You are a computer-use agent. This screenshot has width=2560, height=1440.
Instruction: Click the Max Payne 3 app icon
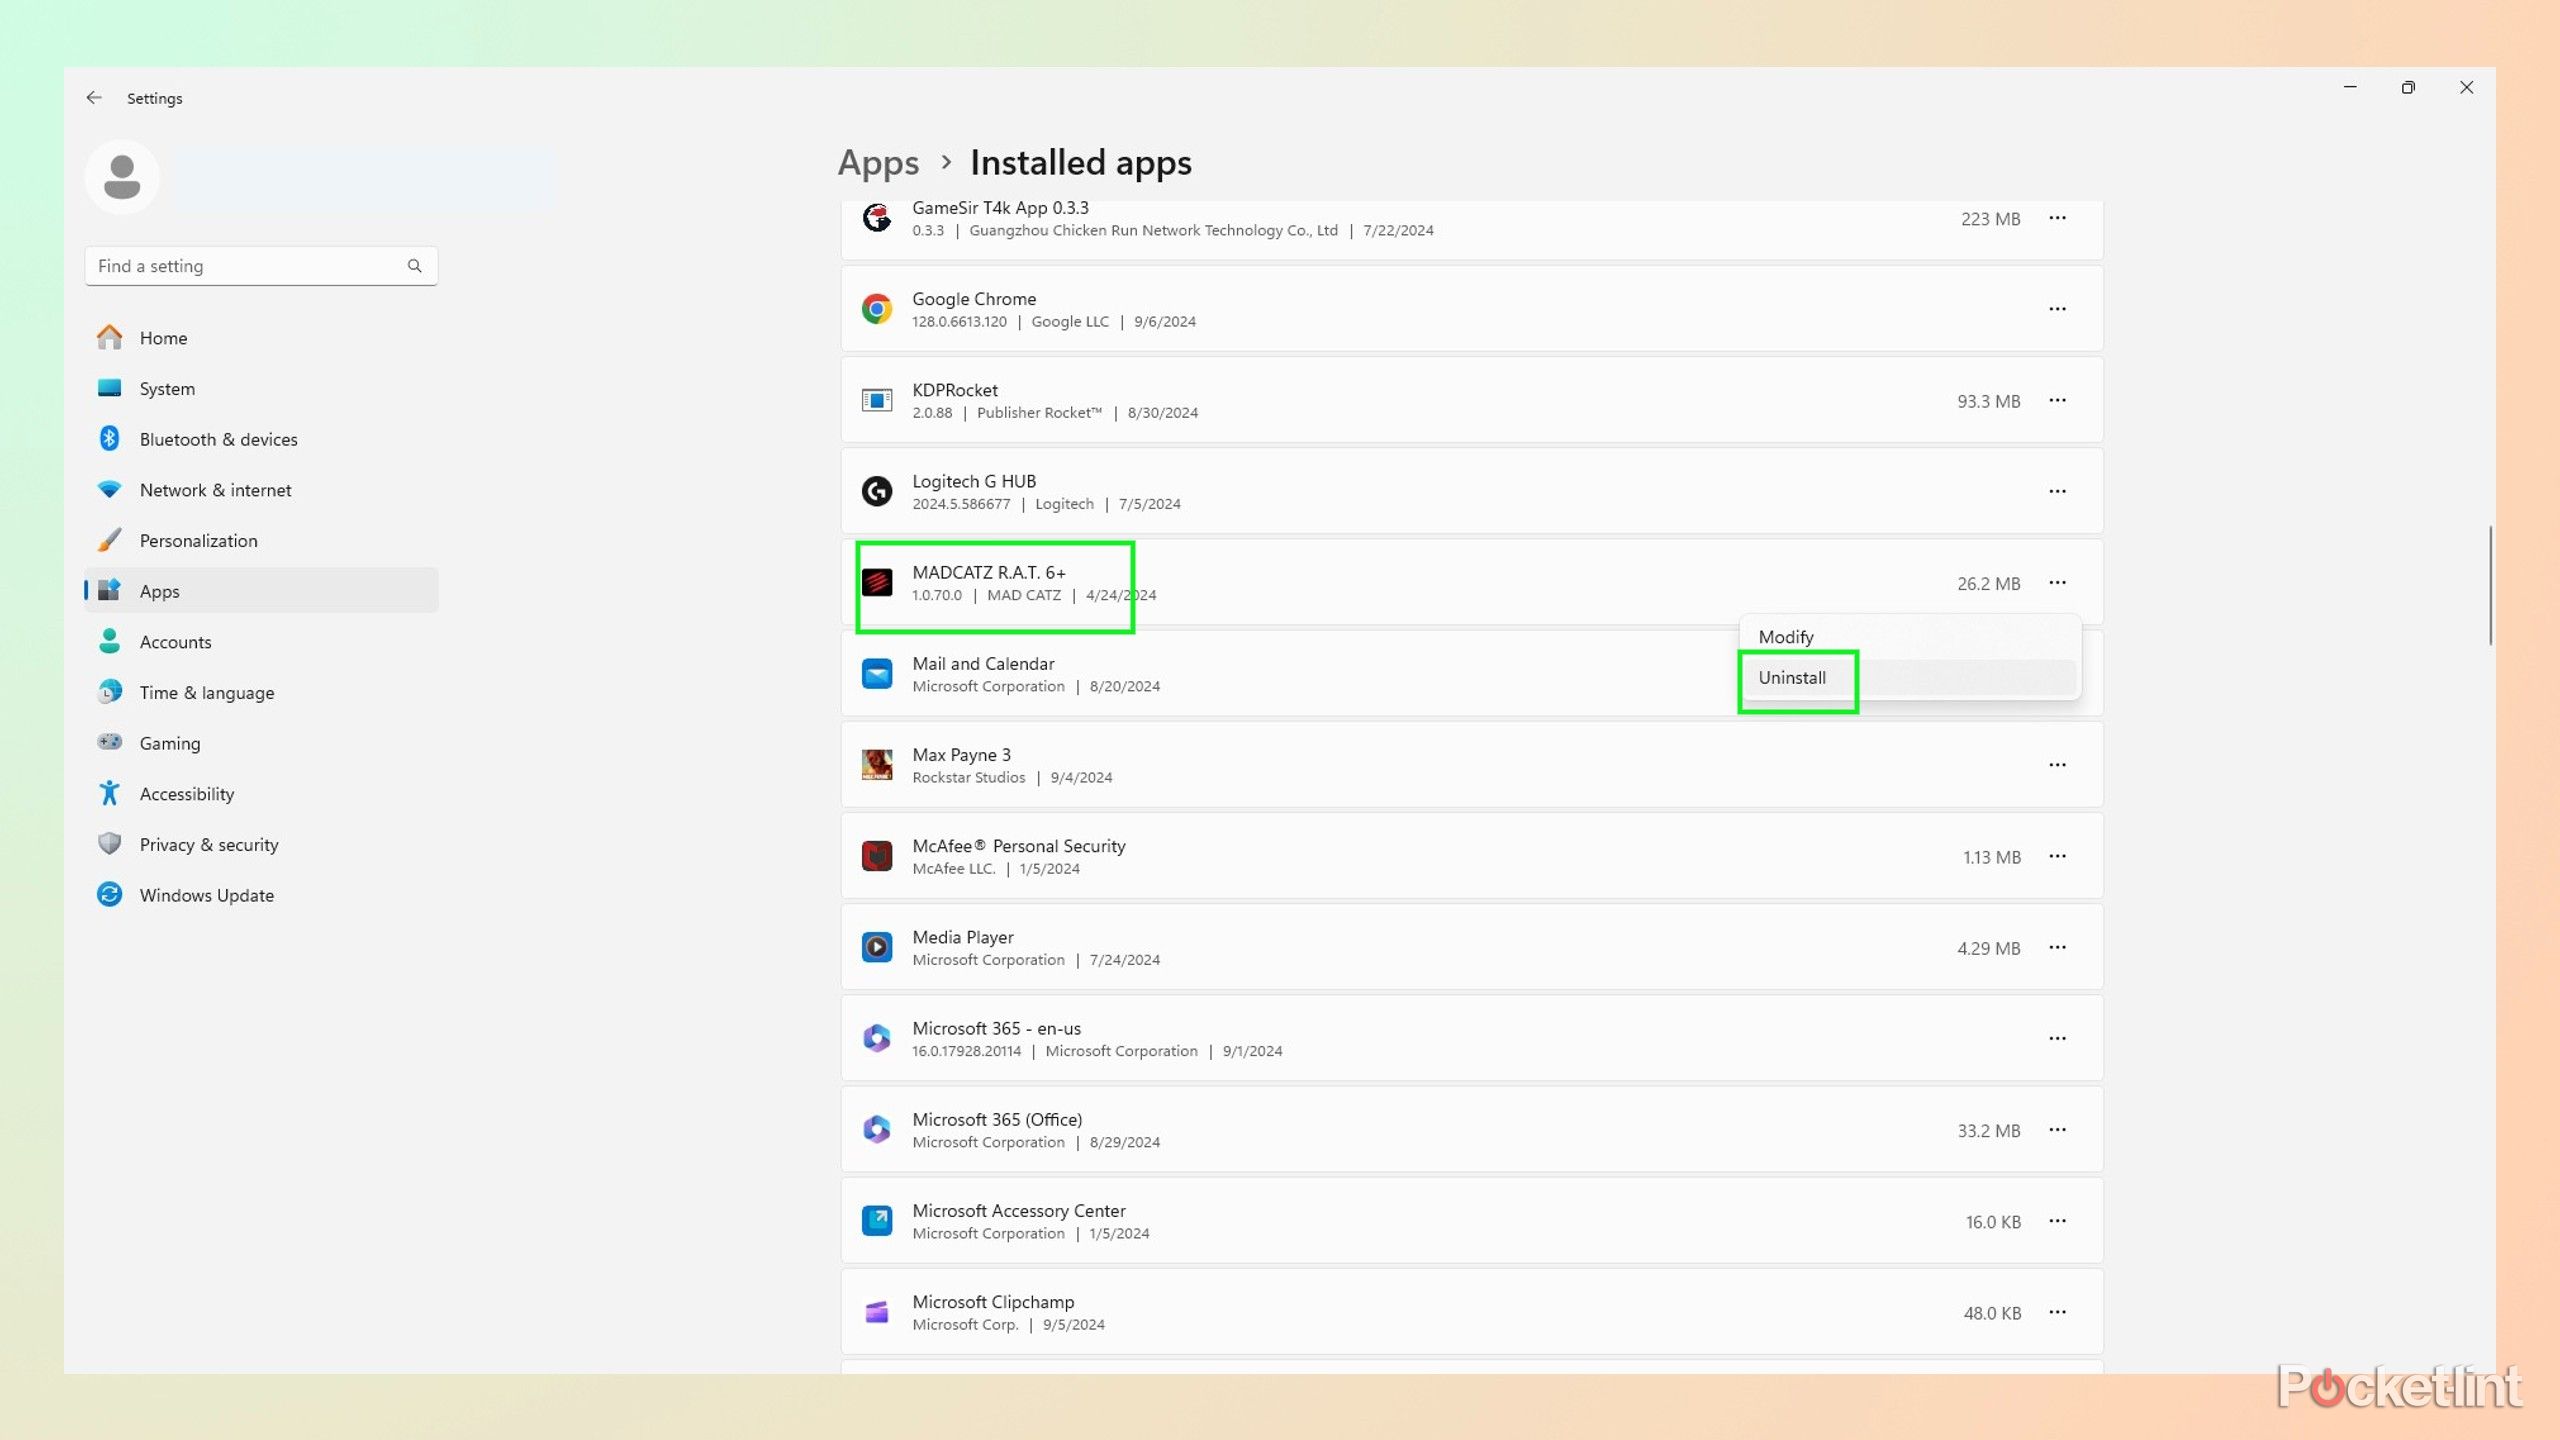[x=877, y=765]
